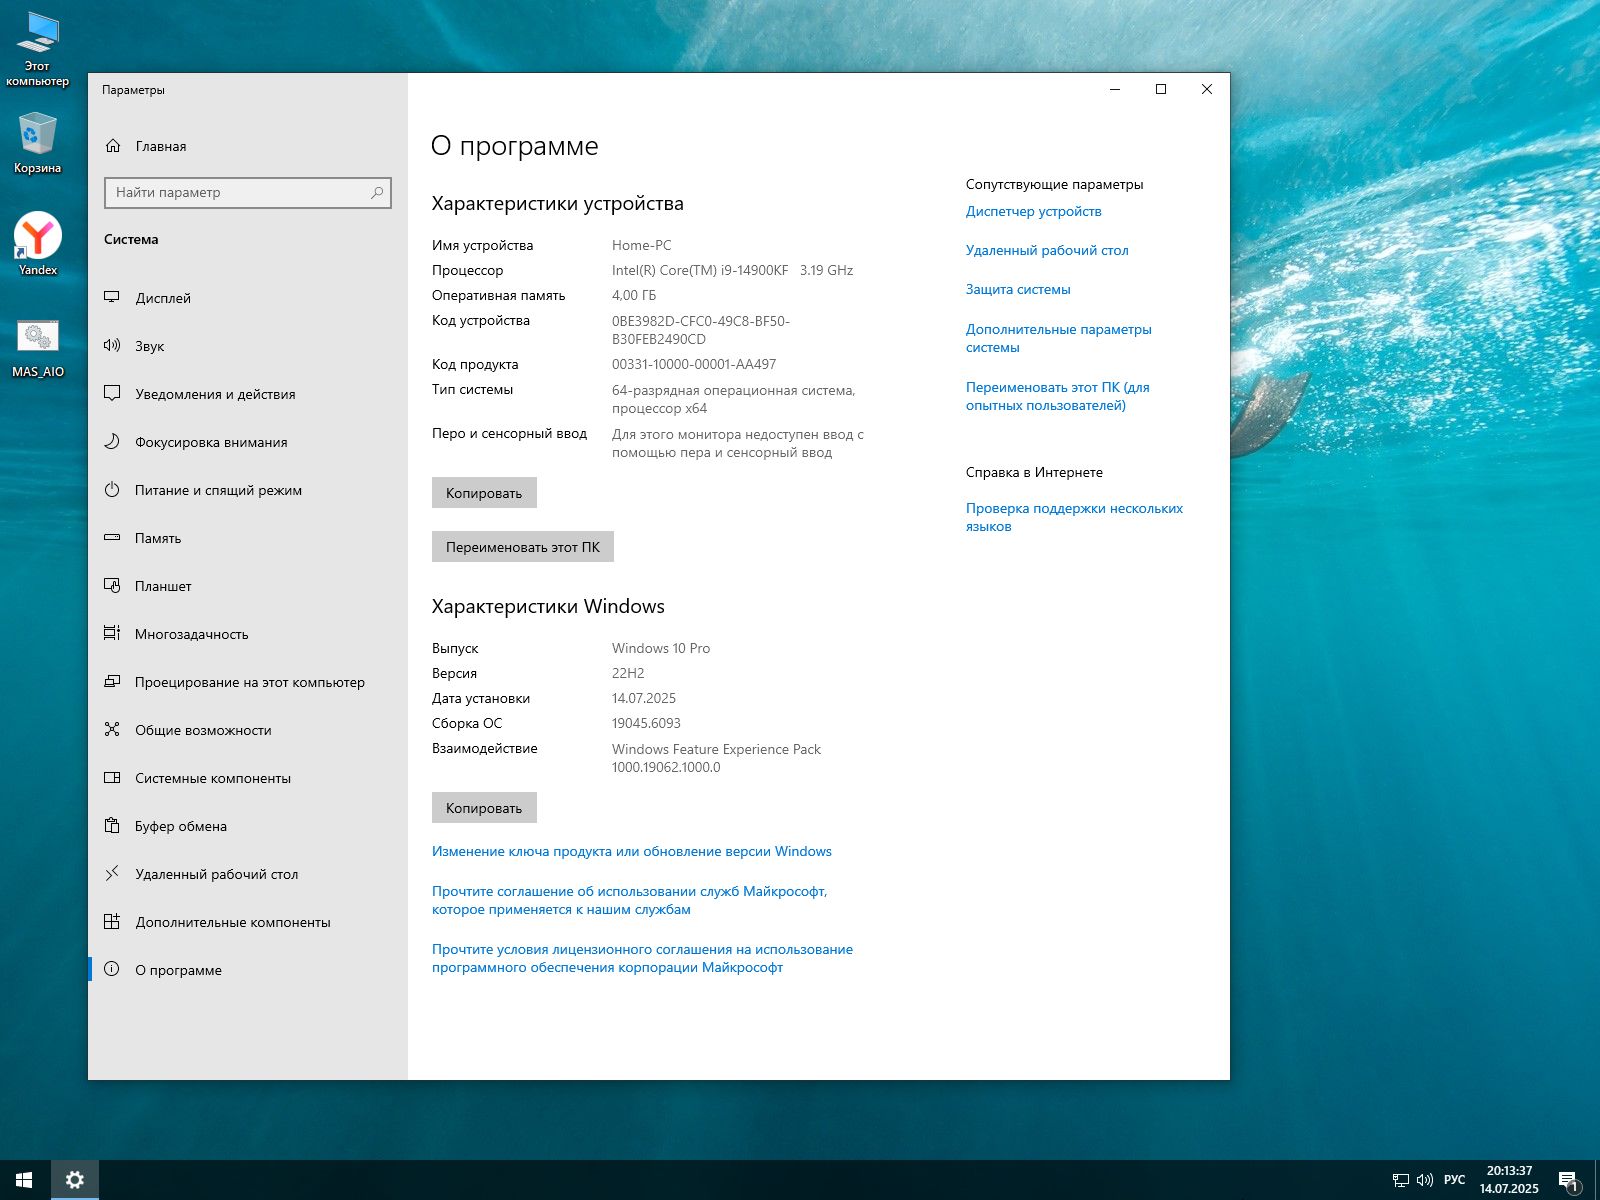Select Многозадачность in the sidebar

click(248, 634)
